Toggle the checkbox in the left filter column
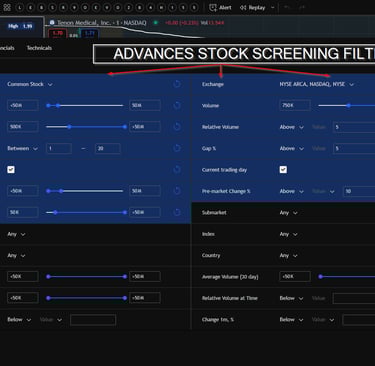Viewport: 375px width, 366px height. [11, 170]
